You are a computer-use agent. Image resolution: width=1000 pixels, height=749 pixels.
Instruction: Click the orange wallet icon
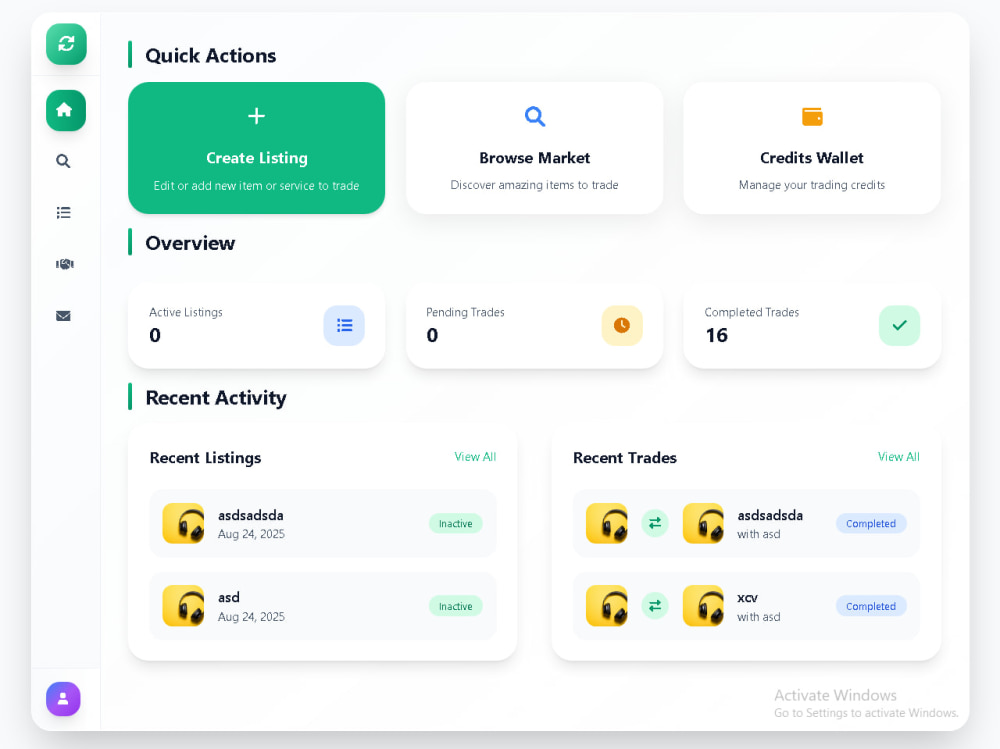click(x=812, y=117)
